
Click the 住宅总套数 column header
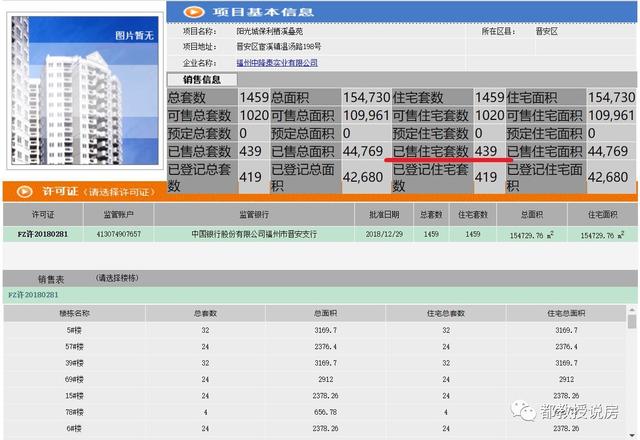point(446,313)
